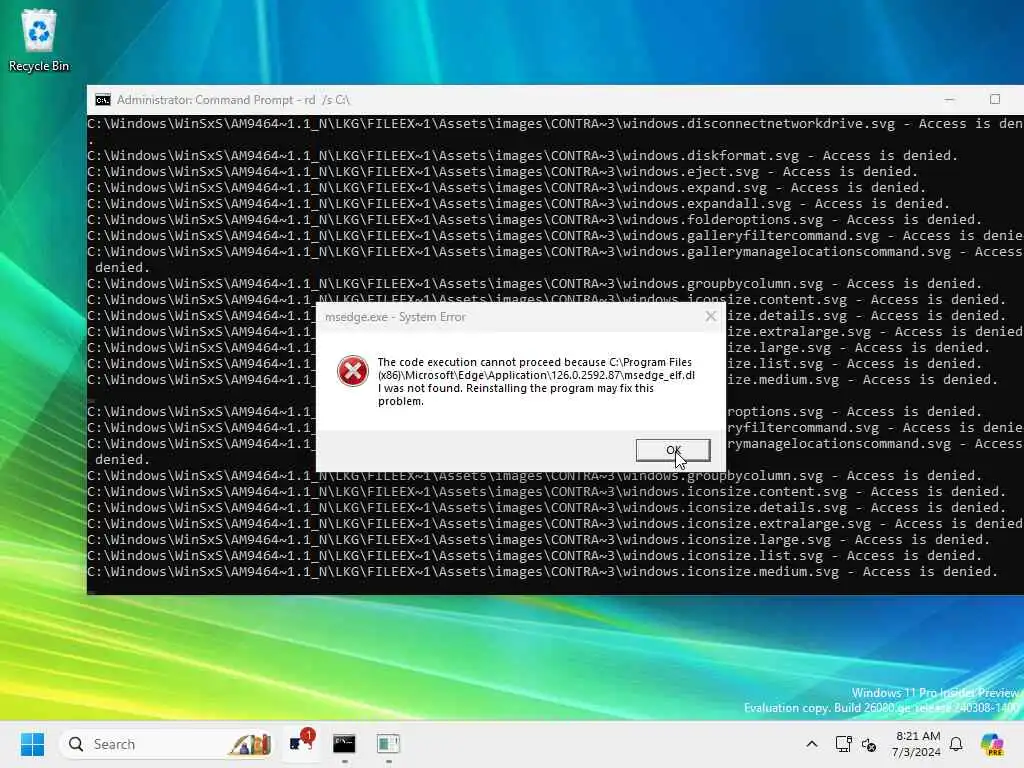
Task: Click the windows.expandall.svg output line
Action: 519,204
